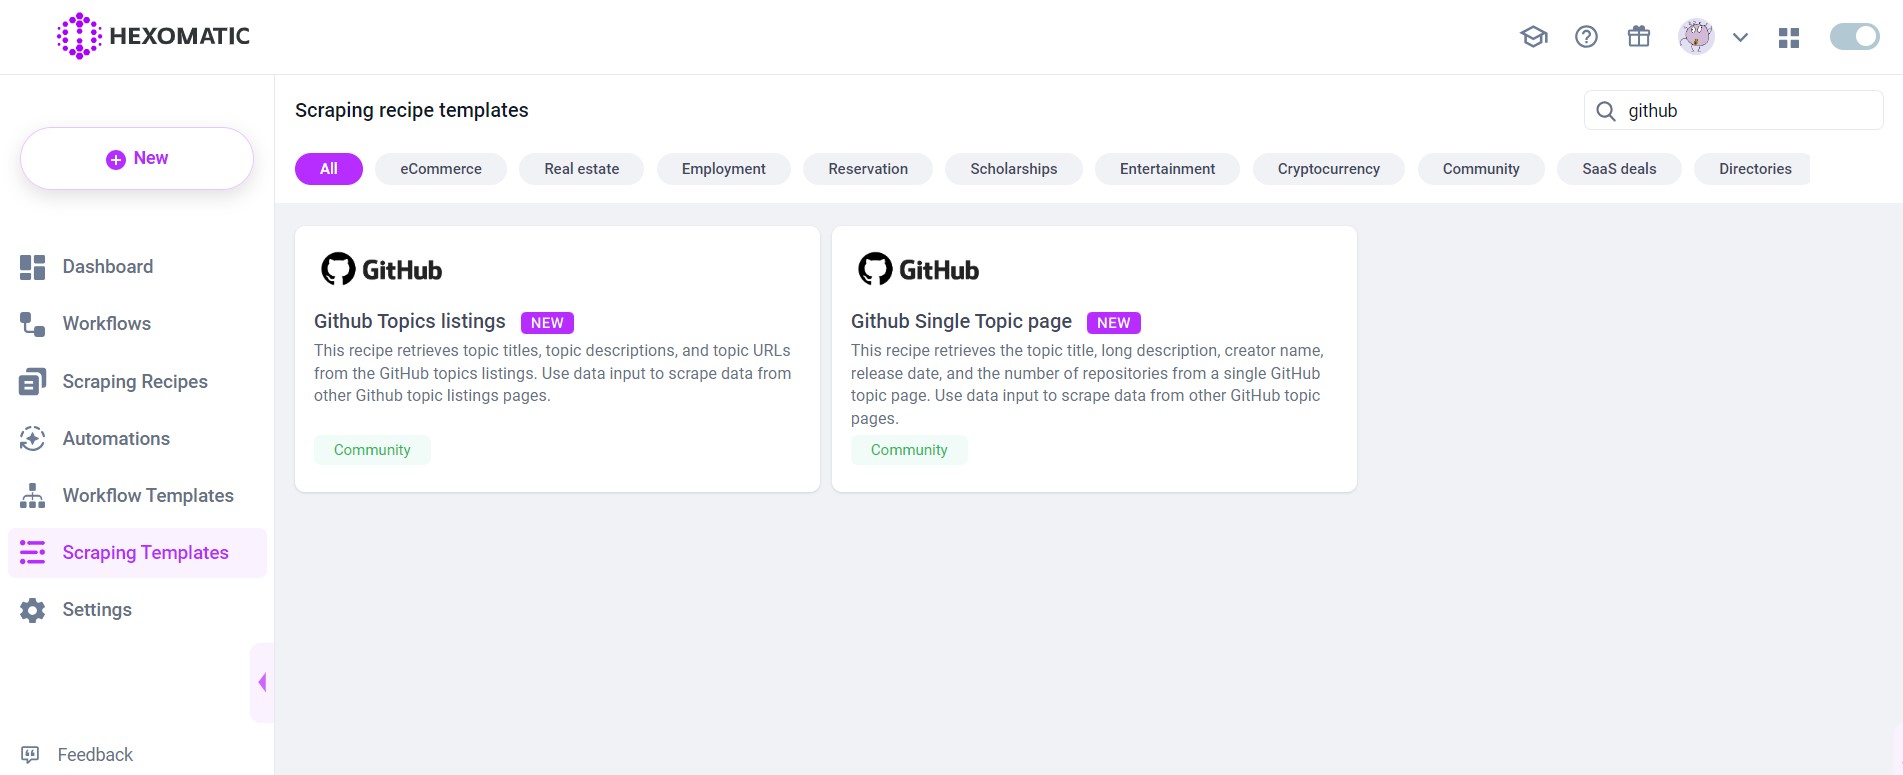Open the help question mark icon

(x=1586, y=37)
